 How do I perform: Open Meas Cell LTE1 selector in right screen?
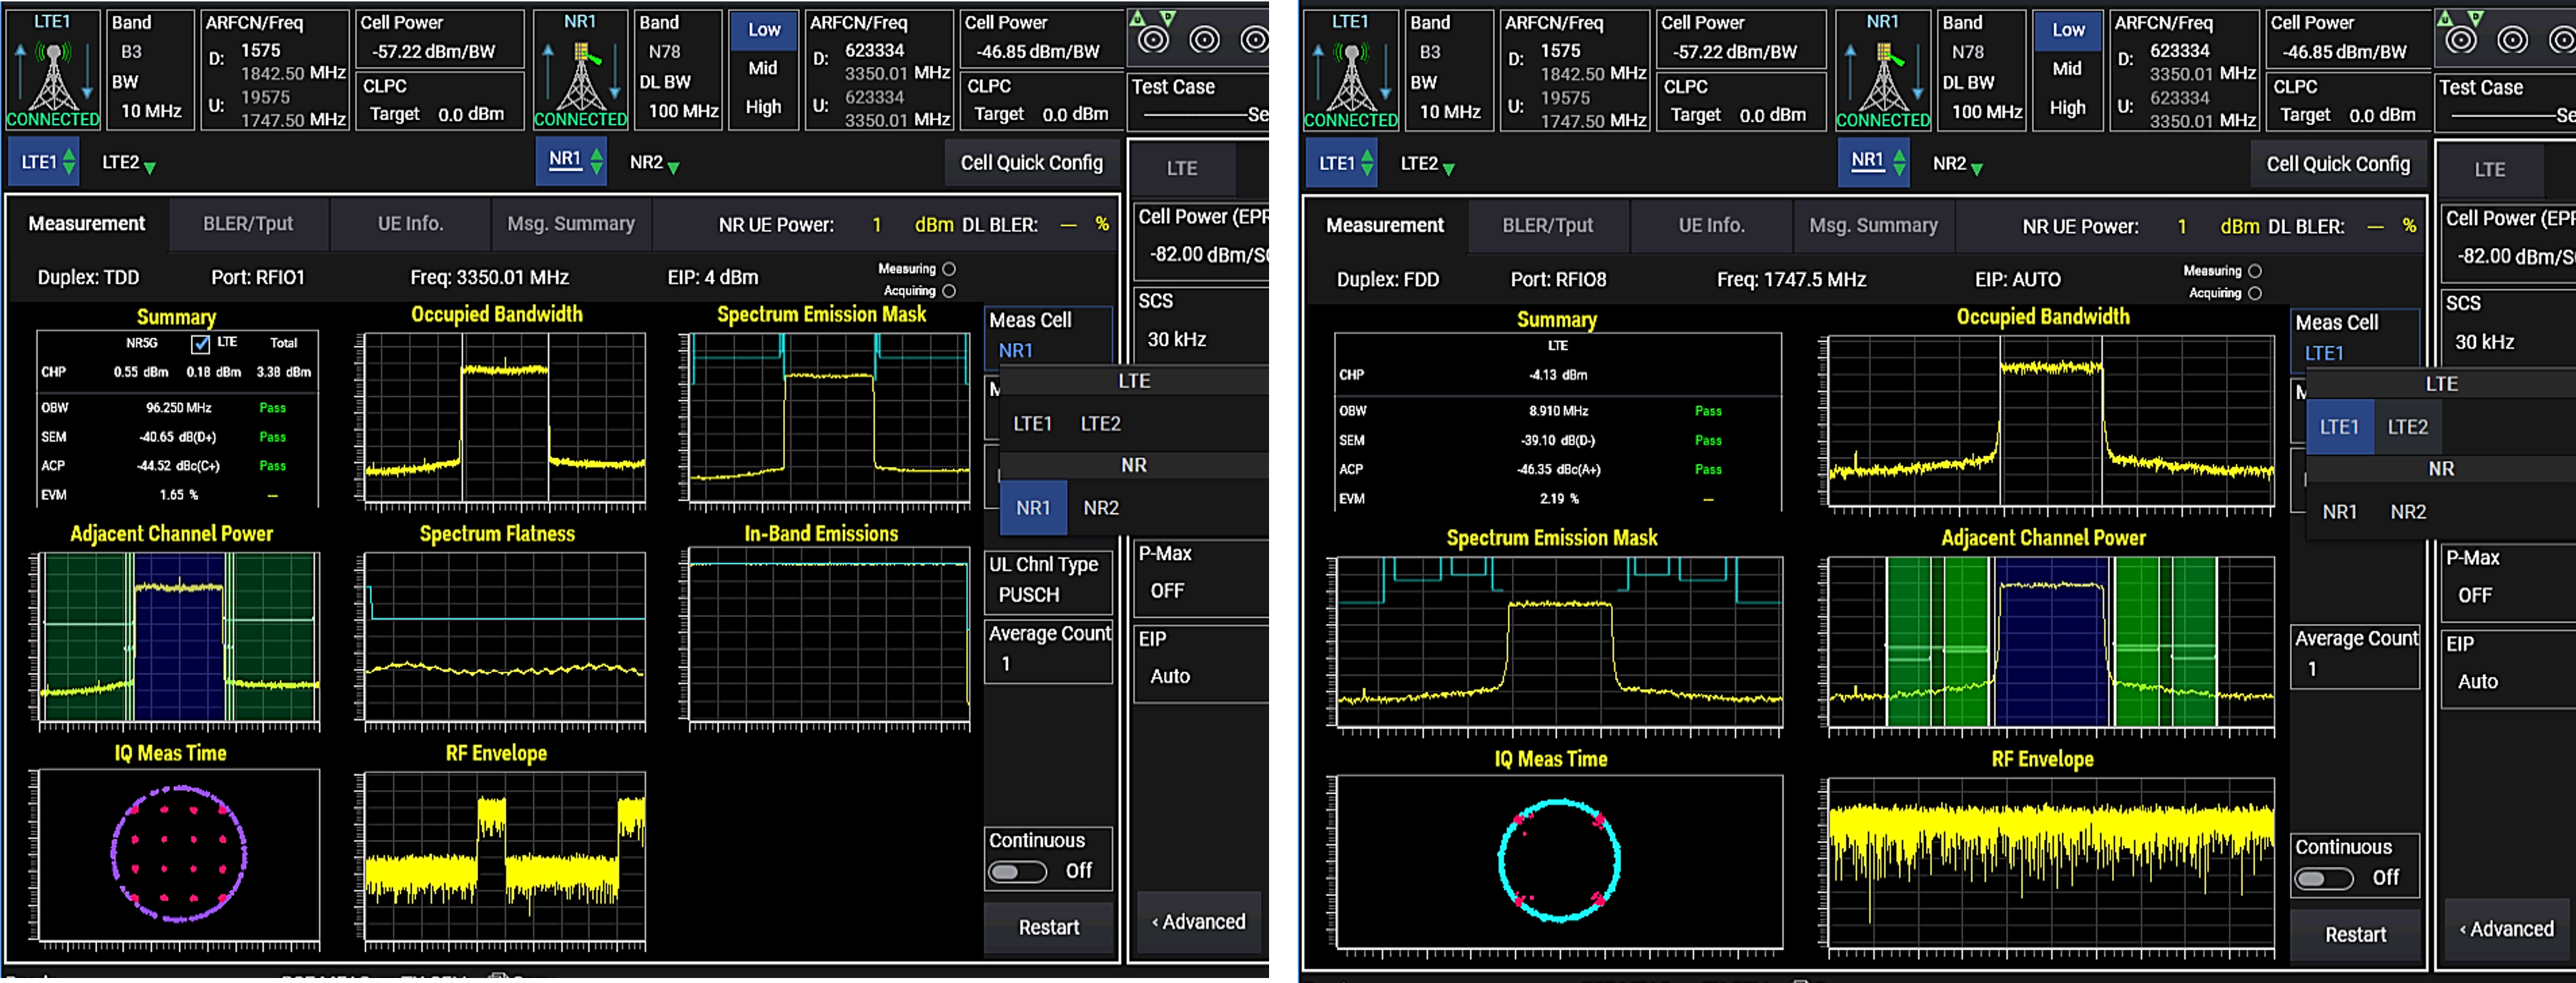pos(2355,338)
